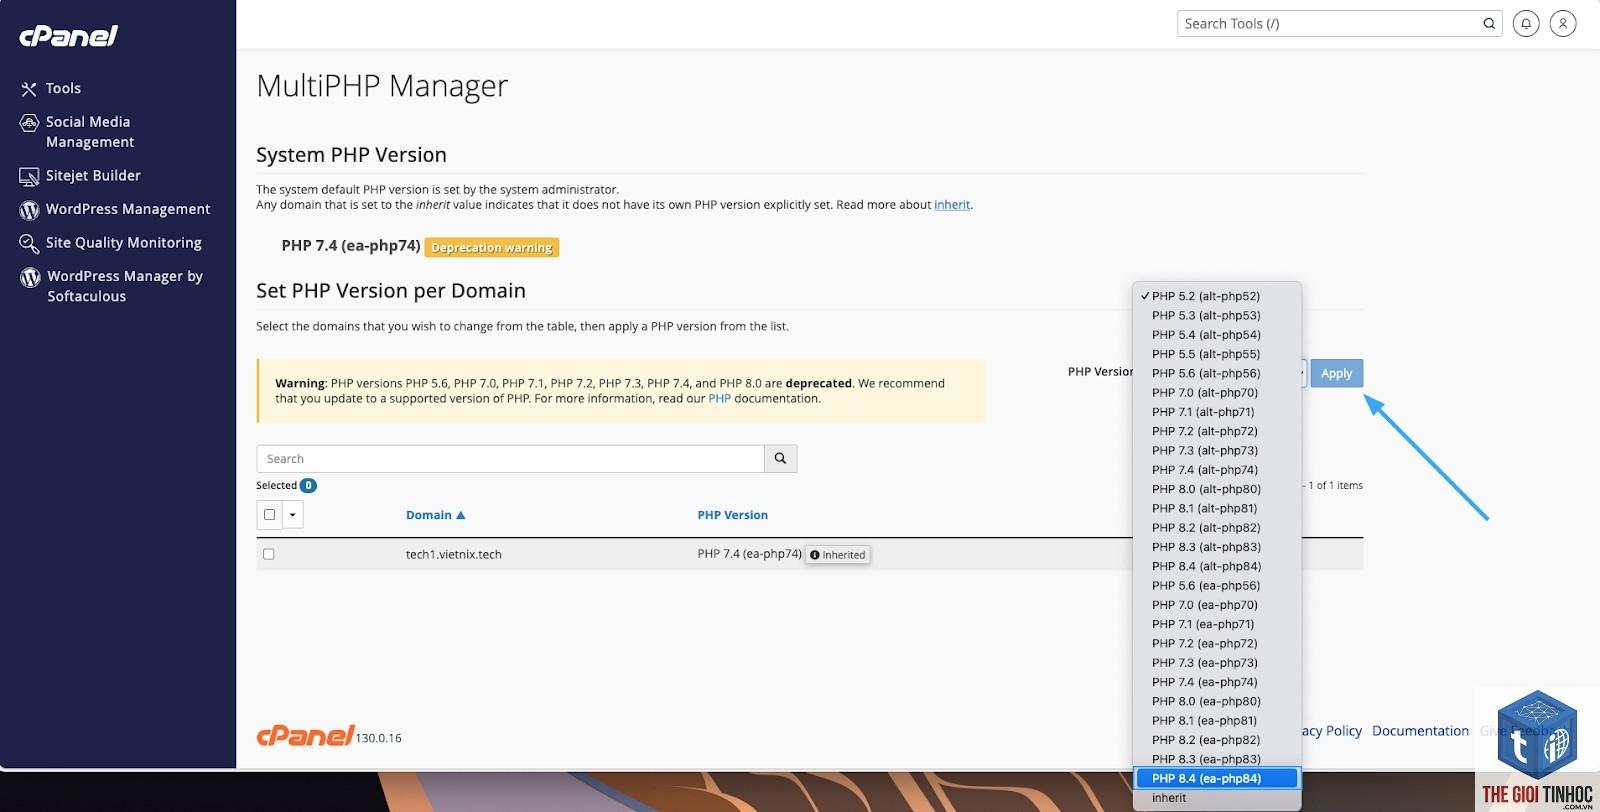
Task: Choose PHP 5.6 (ea-php56) option
Action: (1217, 586)
